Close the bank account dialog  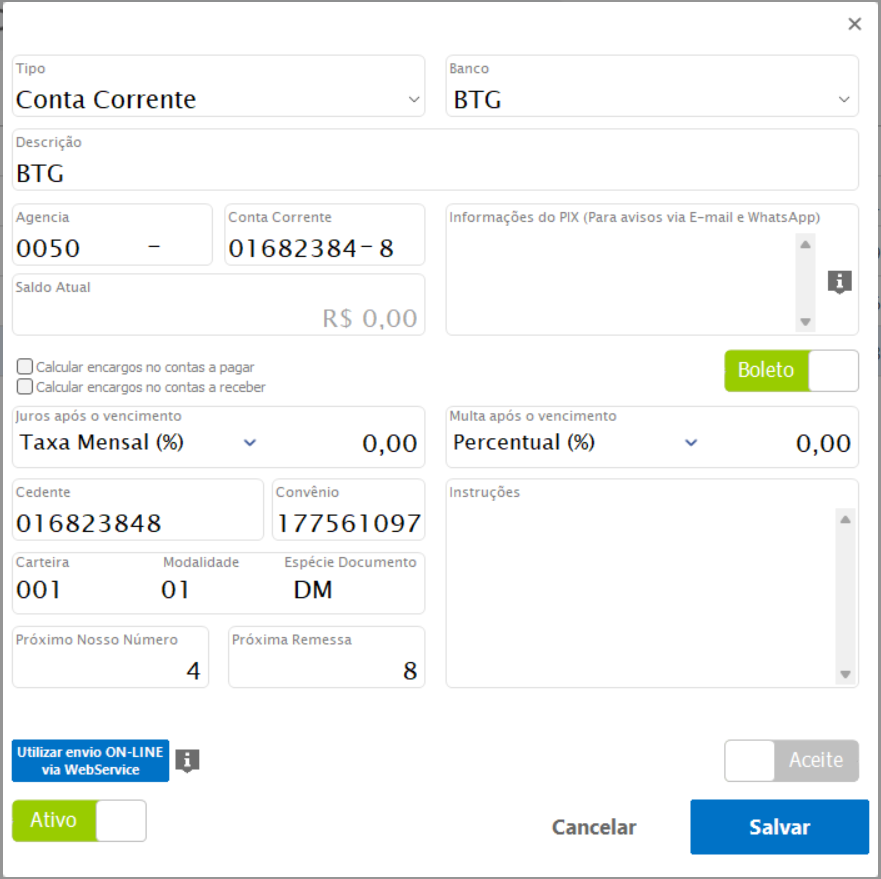pos(854,24)
